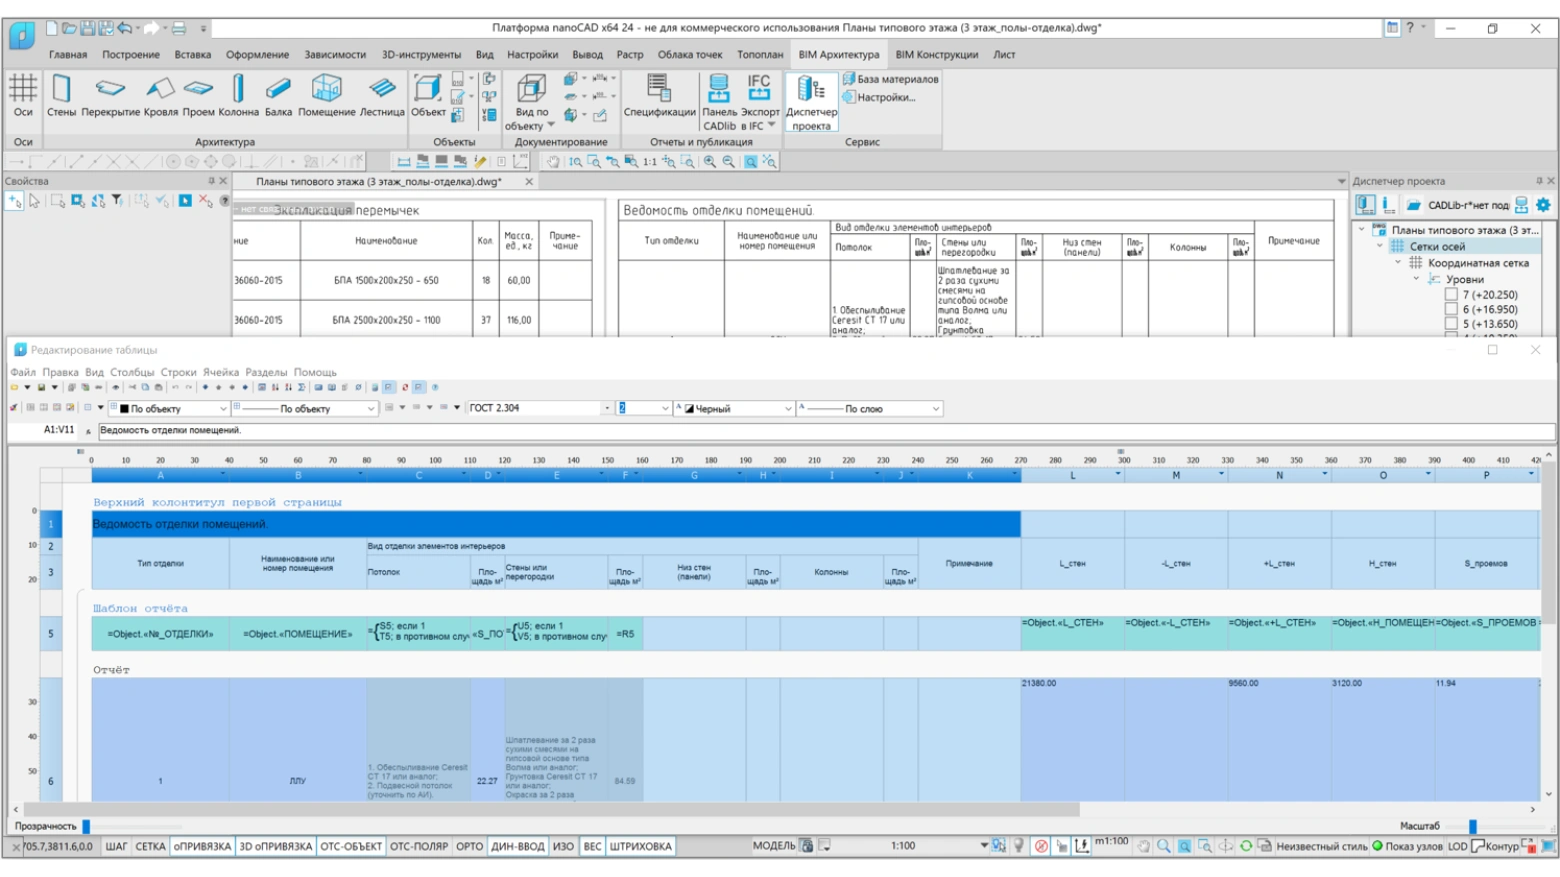This screenshot has height=877, width=1560.
Task: Check the level 7 (+20.250) checkbox
Action: [1451, 295]
